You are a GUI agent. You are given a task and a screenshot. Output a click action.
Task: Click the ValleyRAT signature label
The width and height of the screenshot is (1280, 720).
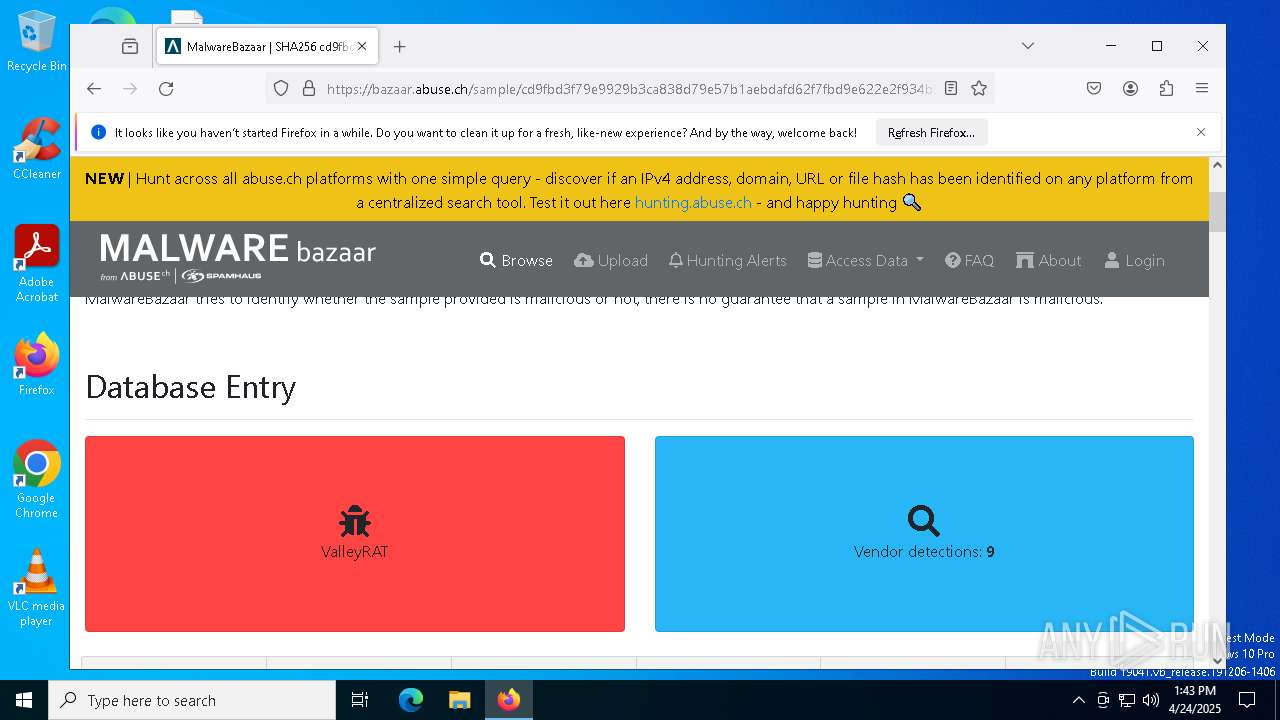point(354,552)
